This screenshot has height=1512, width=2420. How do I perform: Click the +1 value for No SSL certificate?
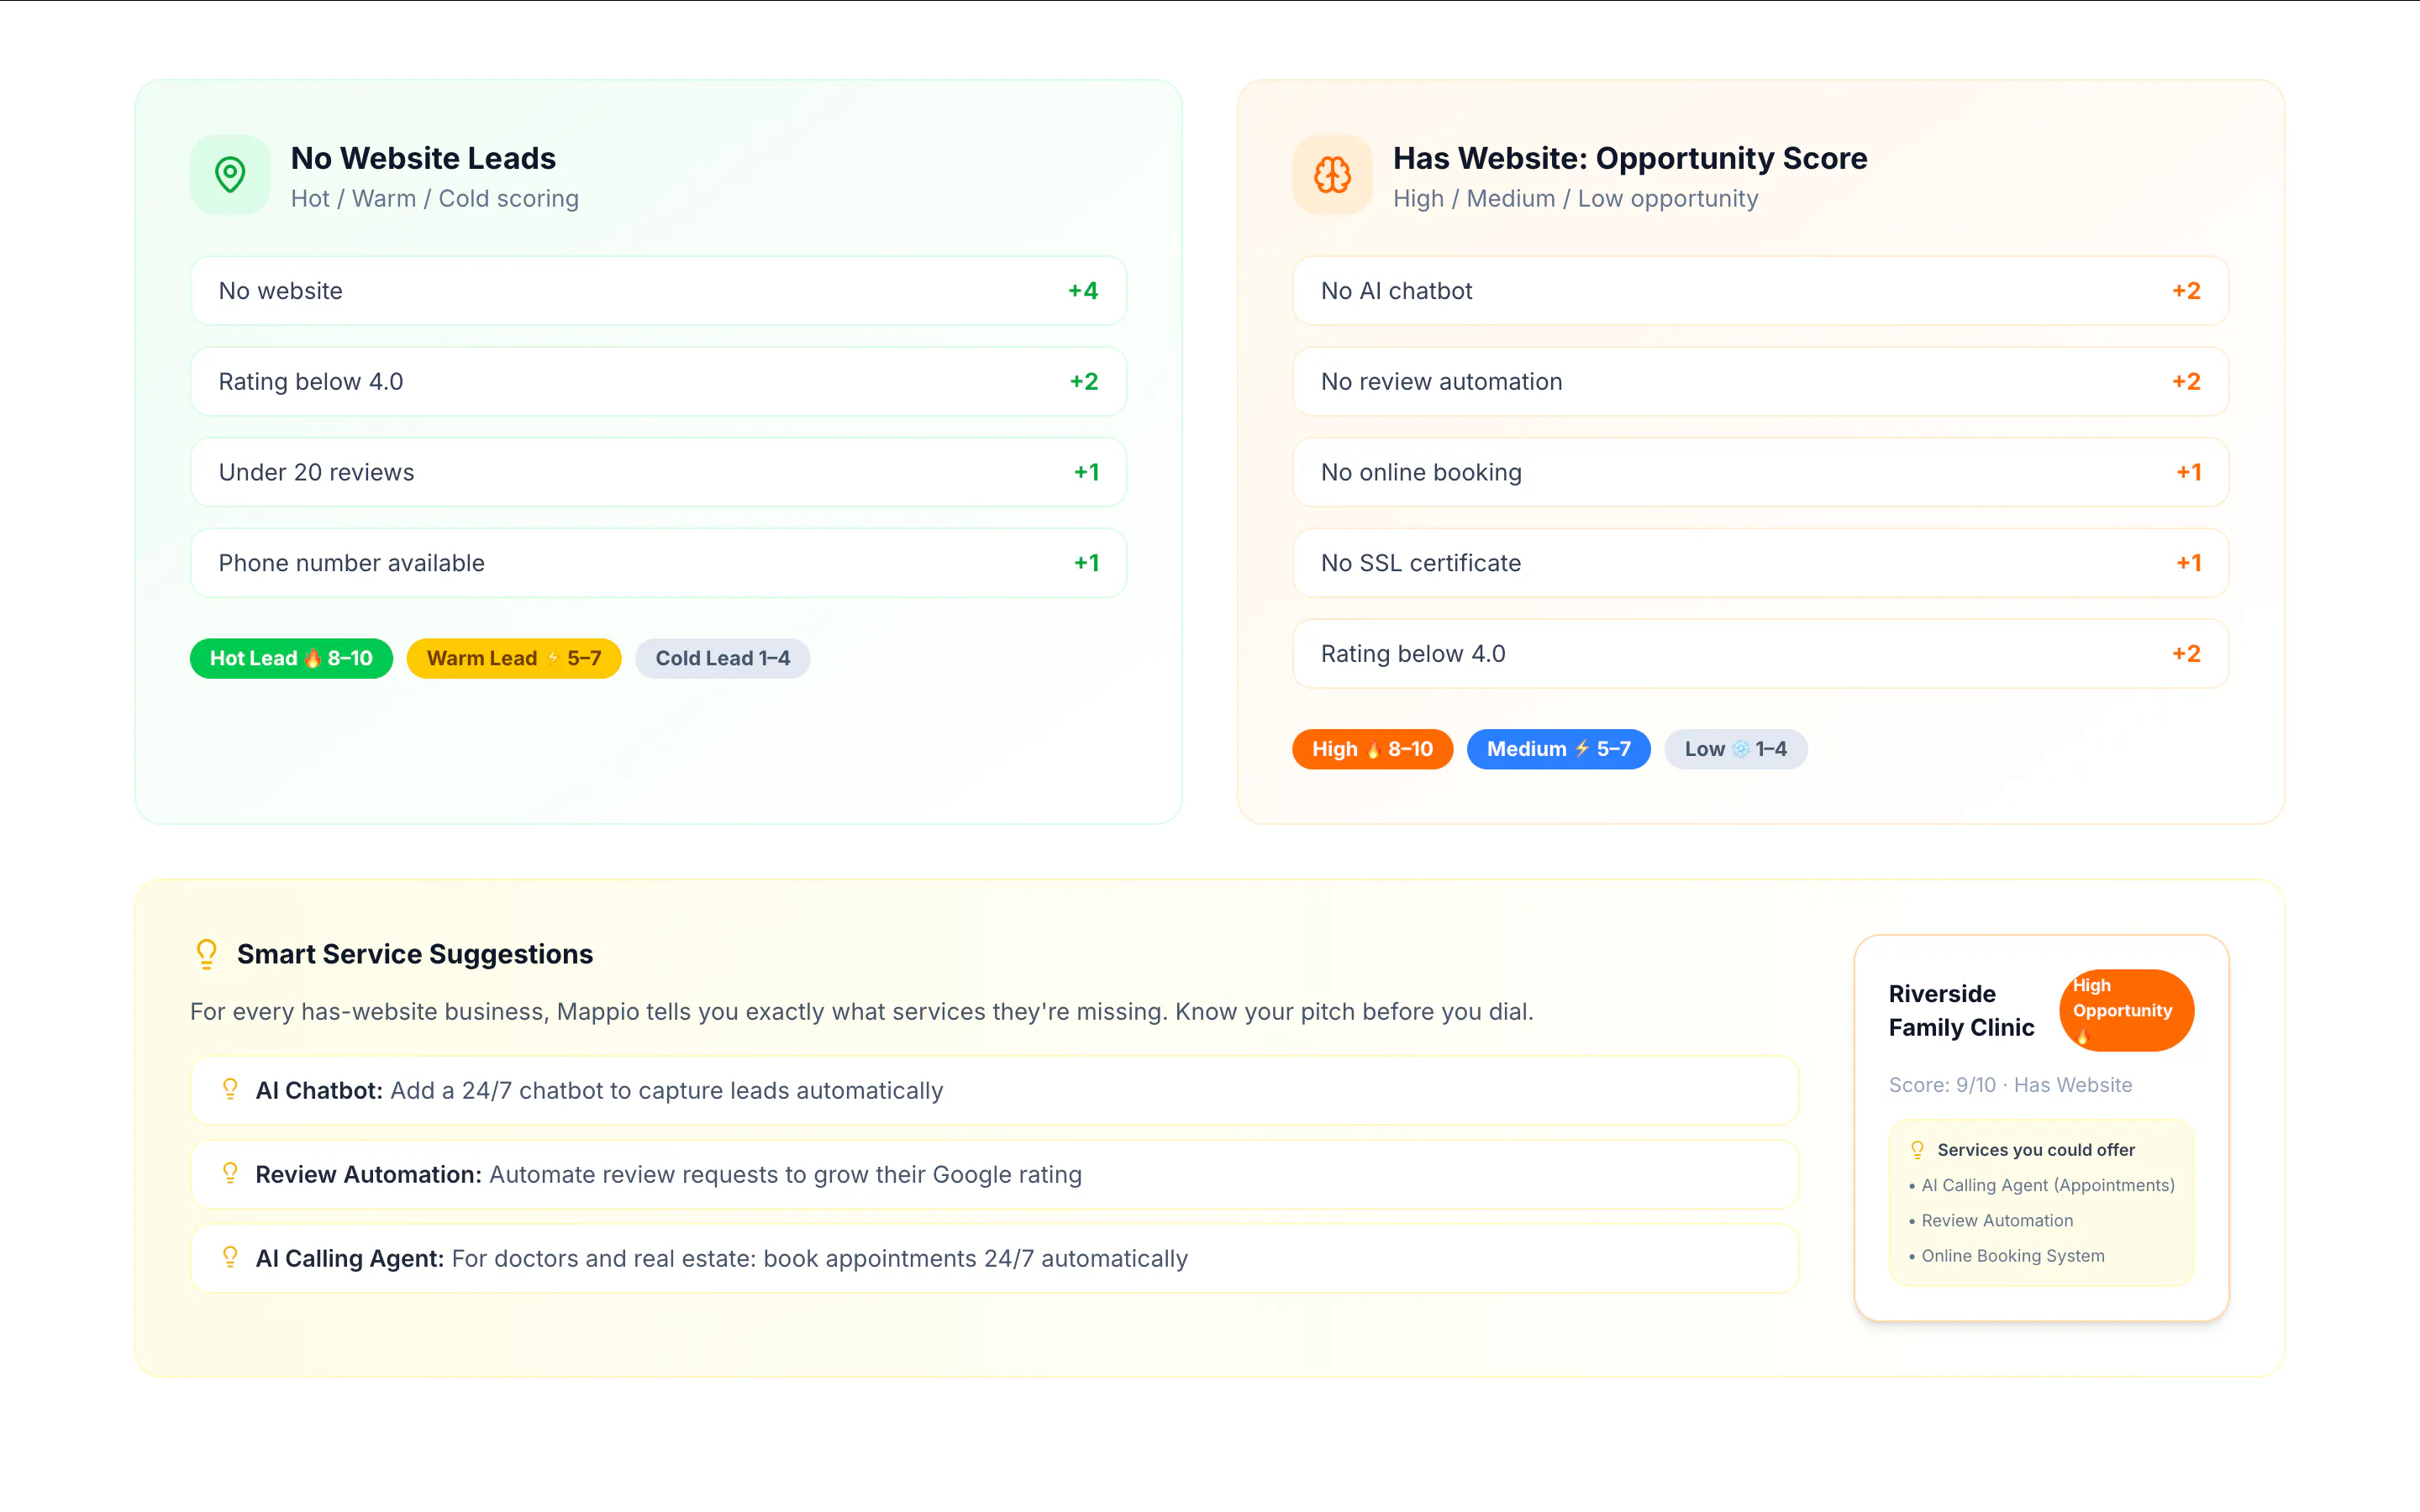2188,563
